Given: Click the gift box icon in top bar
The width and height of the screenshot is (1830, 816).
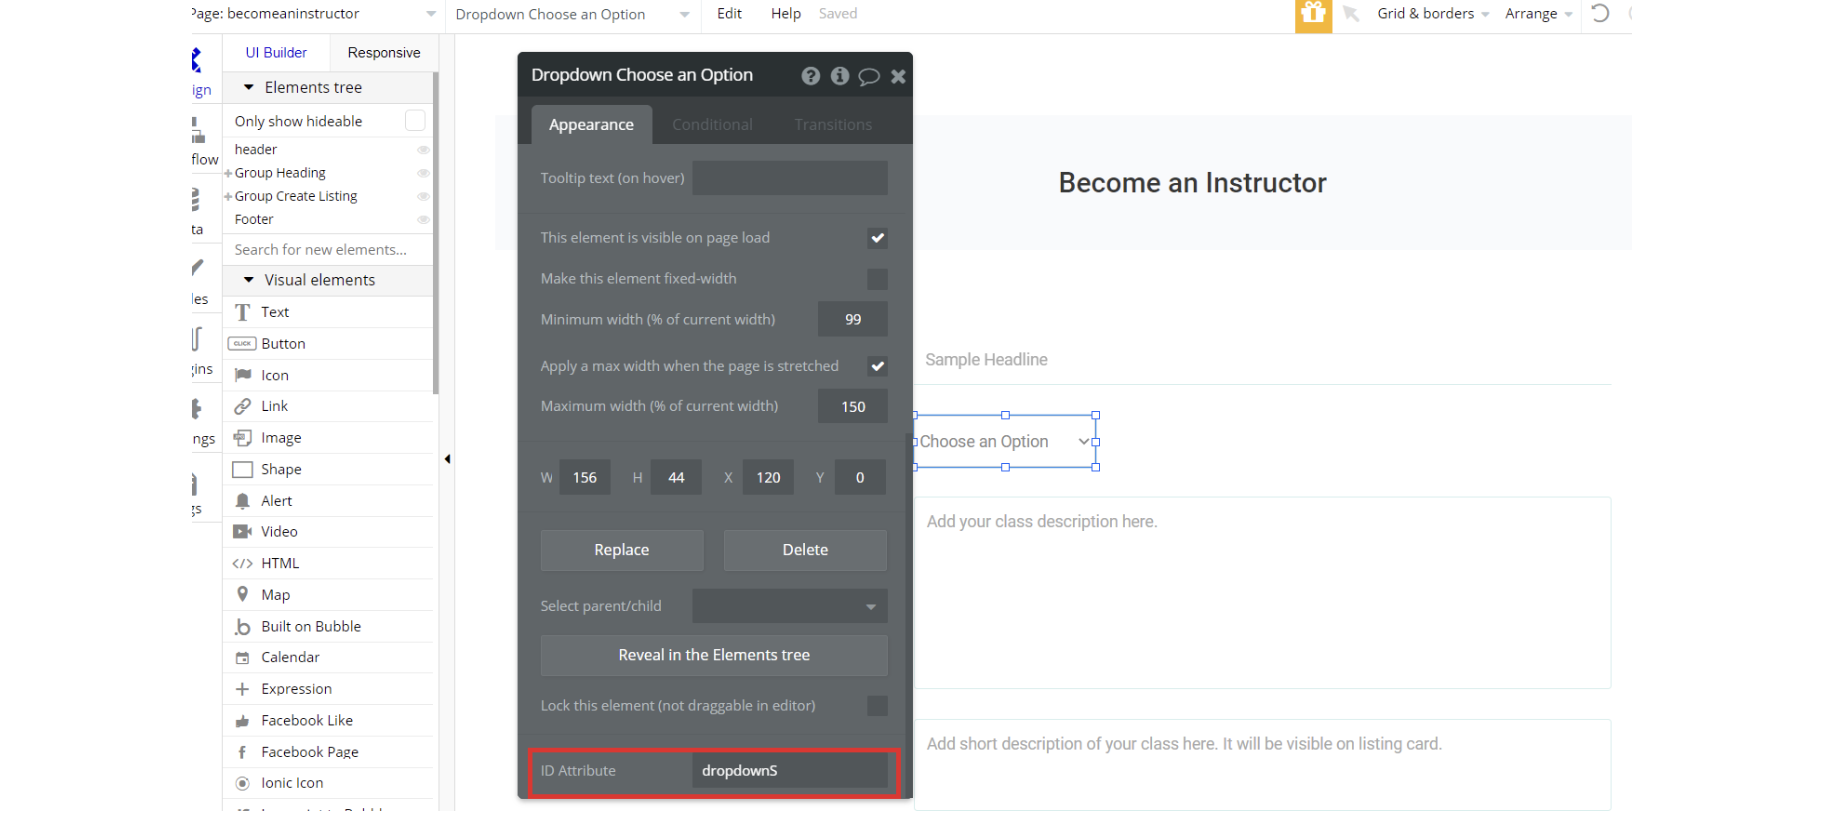Looking at the screenshot, I should [x=1313, y=15].
